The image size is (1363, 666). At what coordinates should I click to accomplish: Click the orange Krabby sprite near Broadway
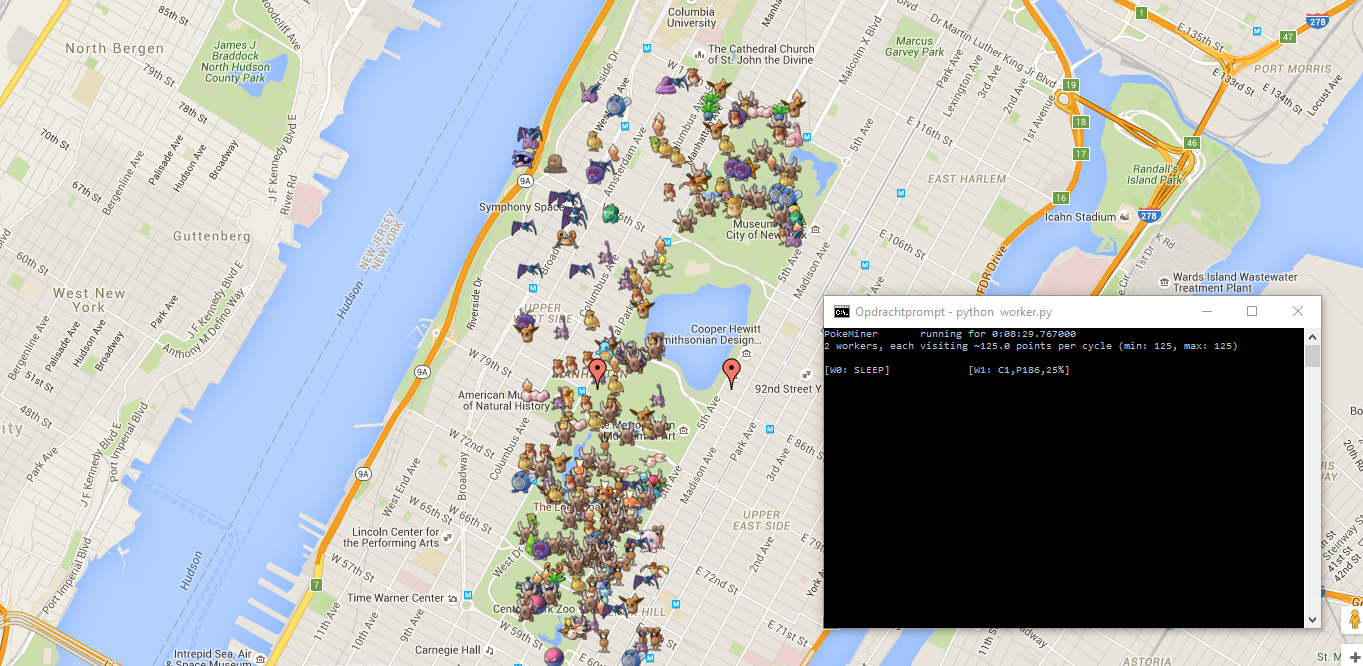567,237
